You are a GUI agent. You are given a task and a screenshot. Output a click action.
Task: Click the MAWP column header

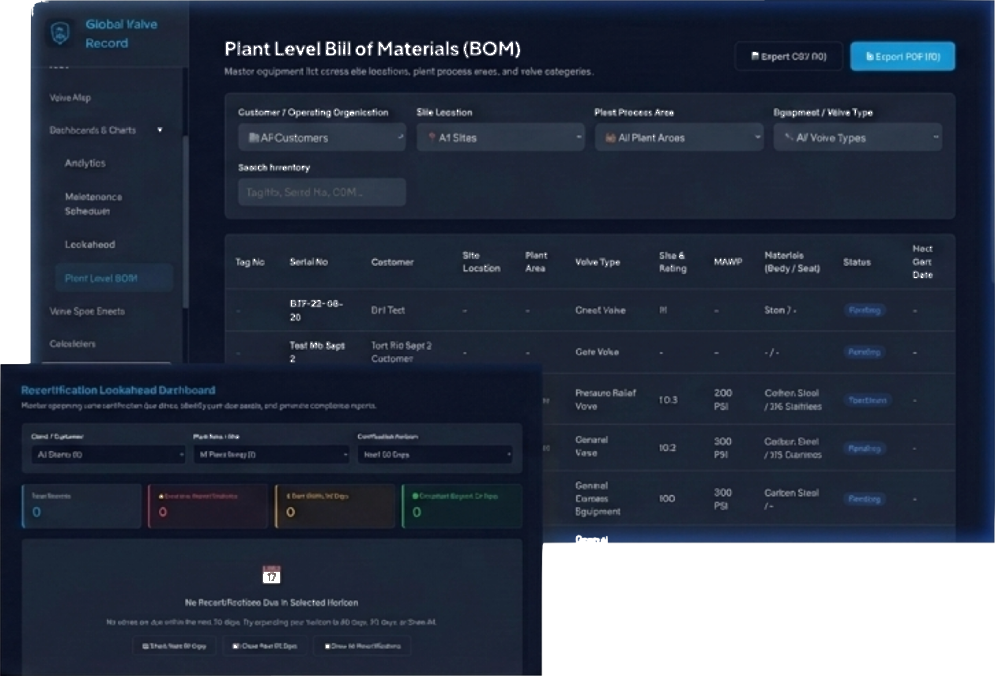728,262
